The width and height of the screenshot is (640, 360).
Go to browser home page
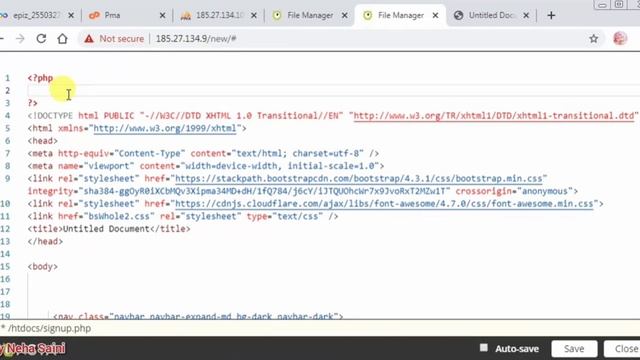point(62,39)
